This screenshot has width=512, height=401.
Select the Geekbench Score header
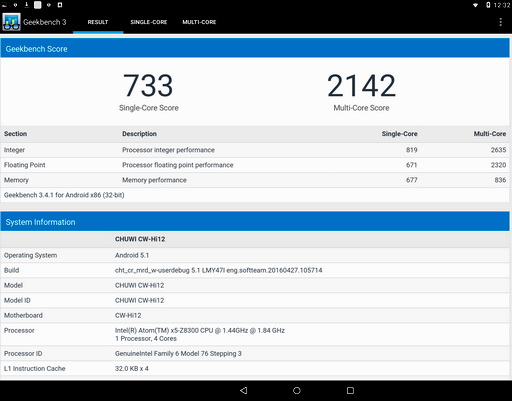click(x=255, y=49)
